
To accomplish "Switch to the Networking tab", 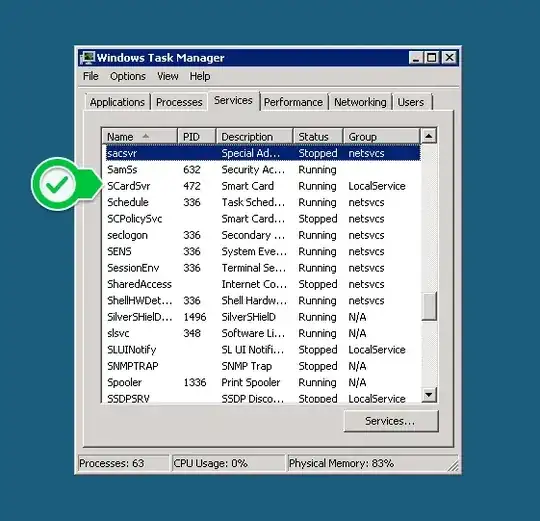I will [x=360, y=102].
